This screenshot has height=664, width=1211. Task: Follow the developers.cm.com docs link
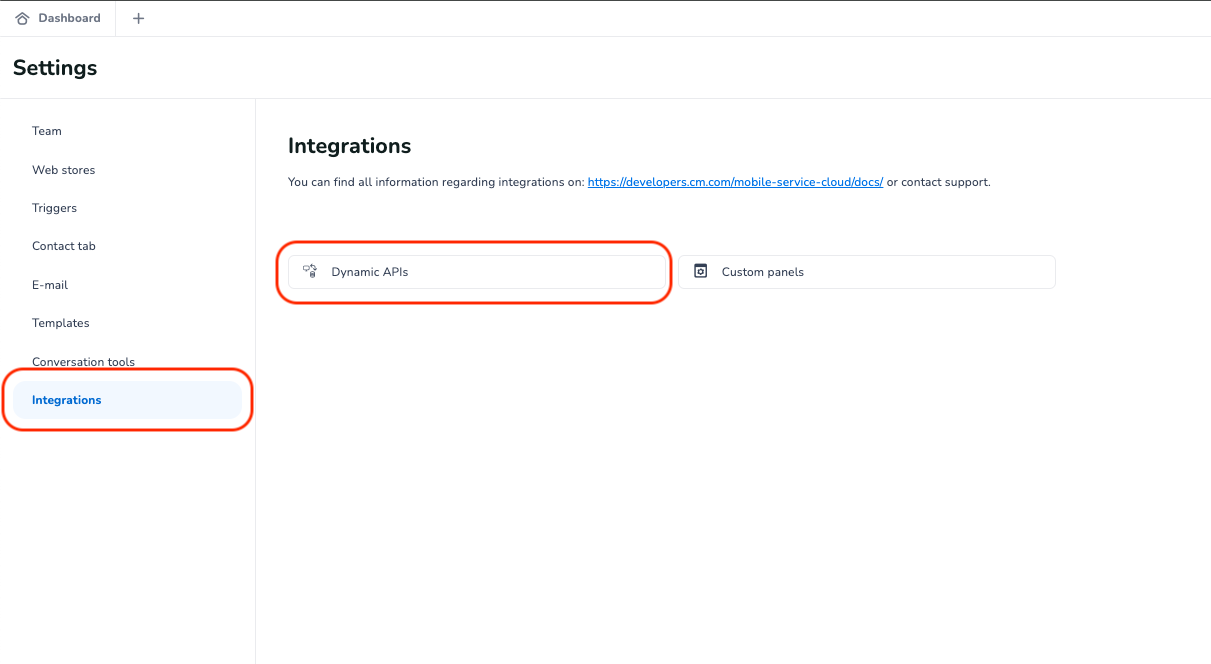tap(735, 183)
